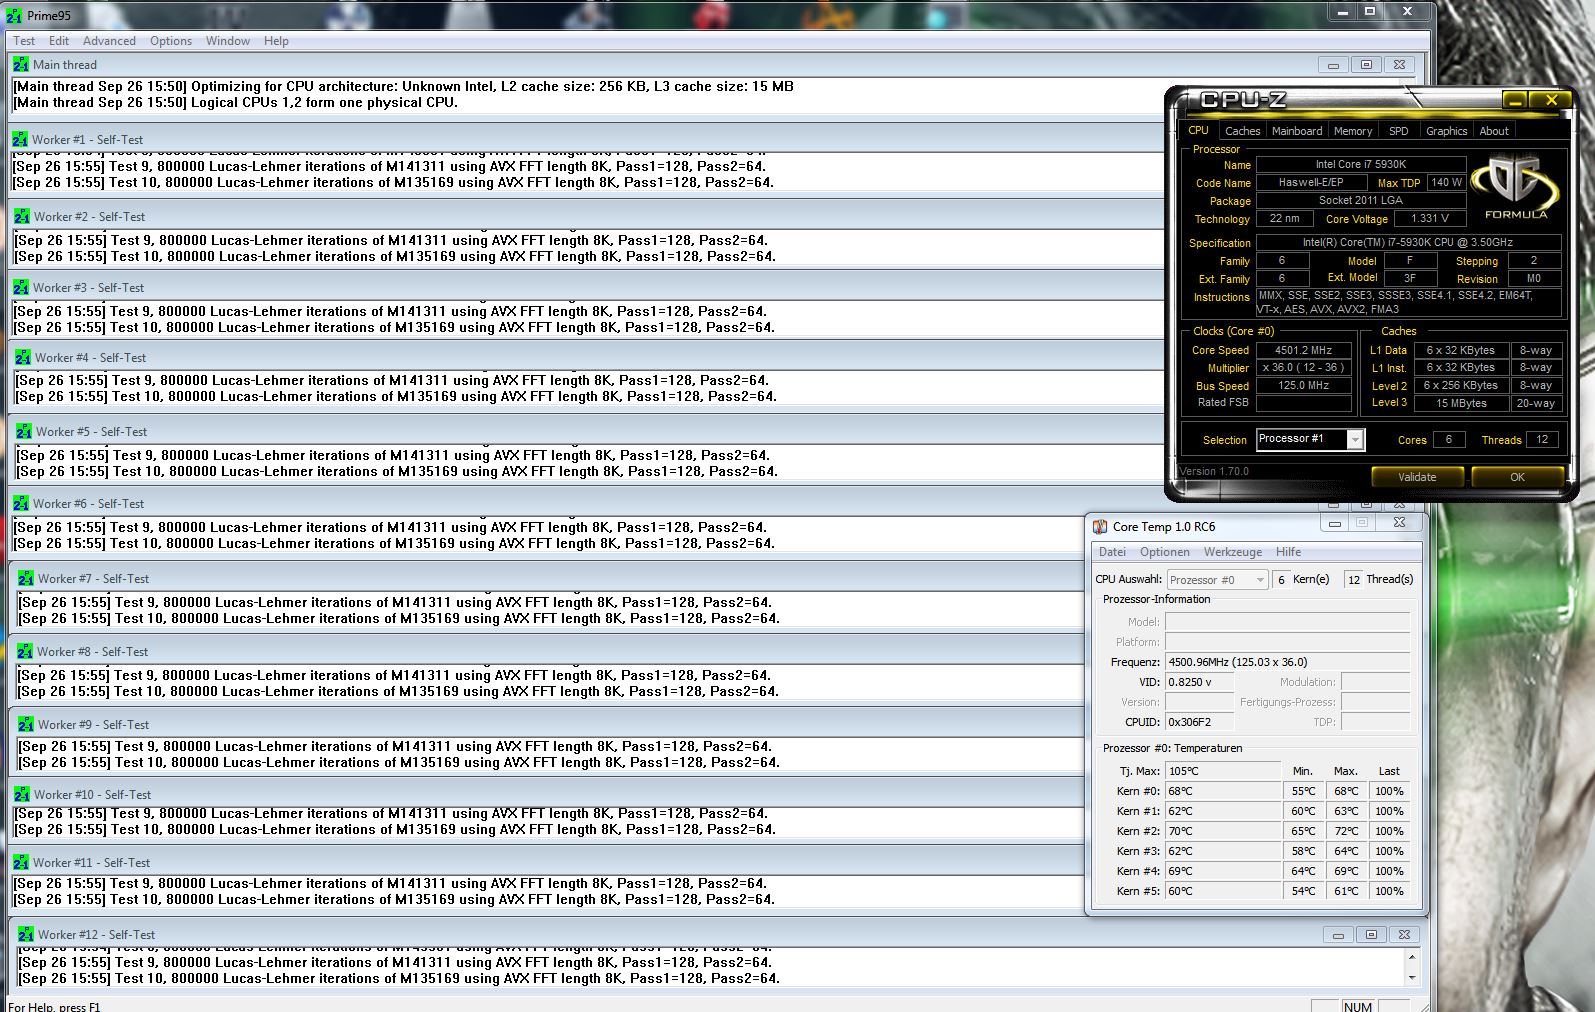Image resolution: width=1595 pixels, height=1012 pixels.
Task: Open the Edit menu in Prime95
Action: tap(59, 41)
